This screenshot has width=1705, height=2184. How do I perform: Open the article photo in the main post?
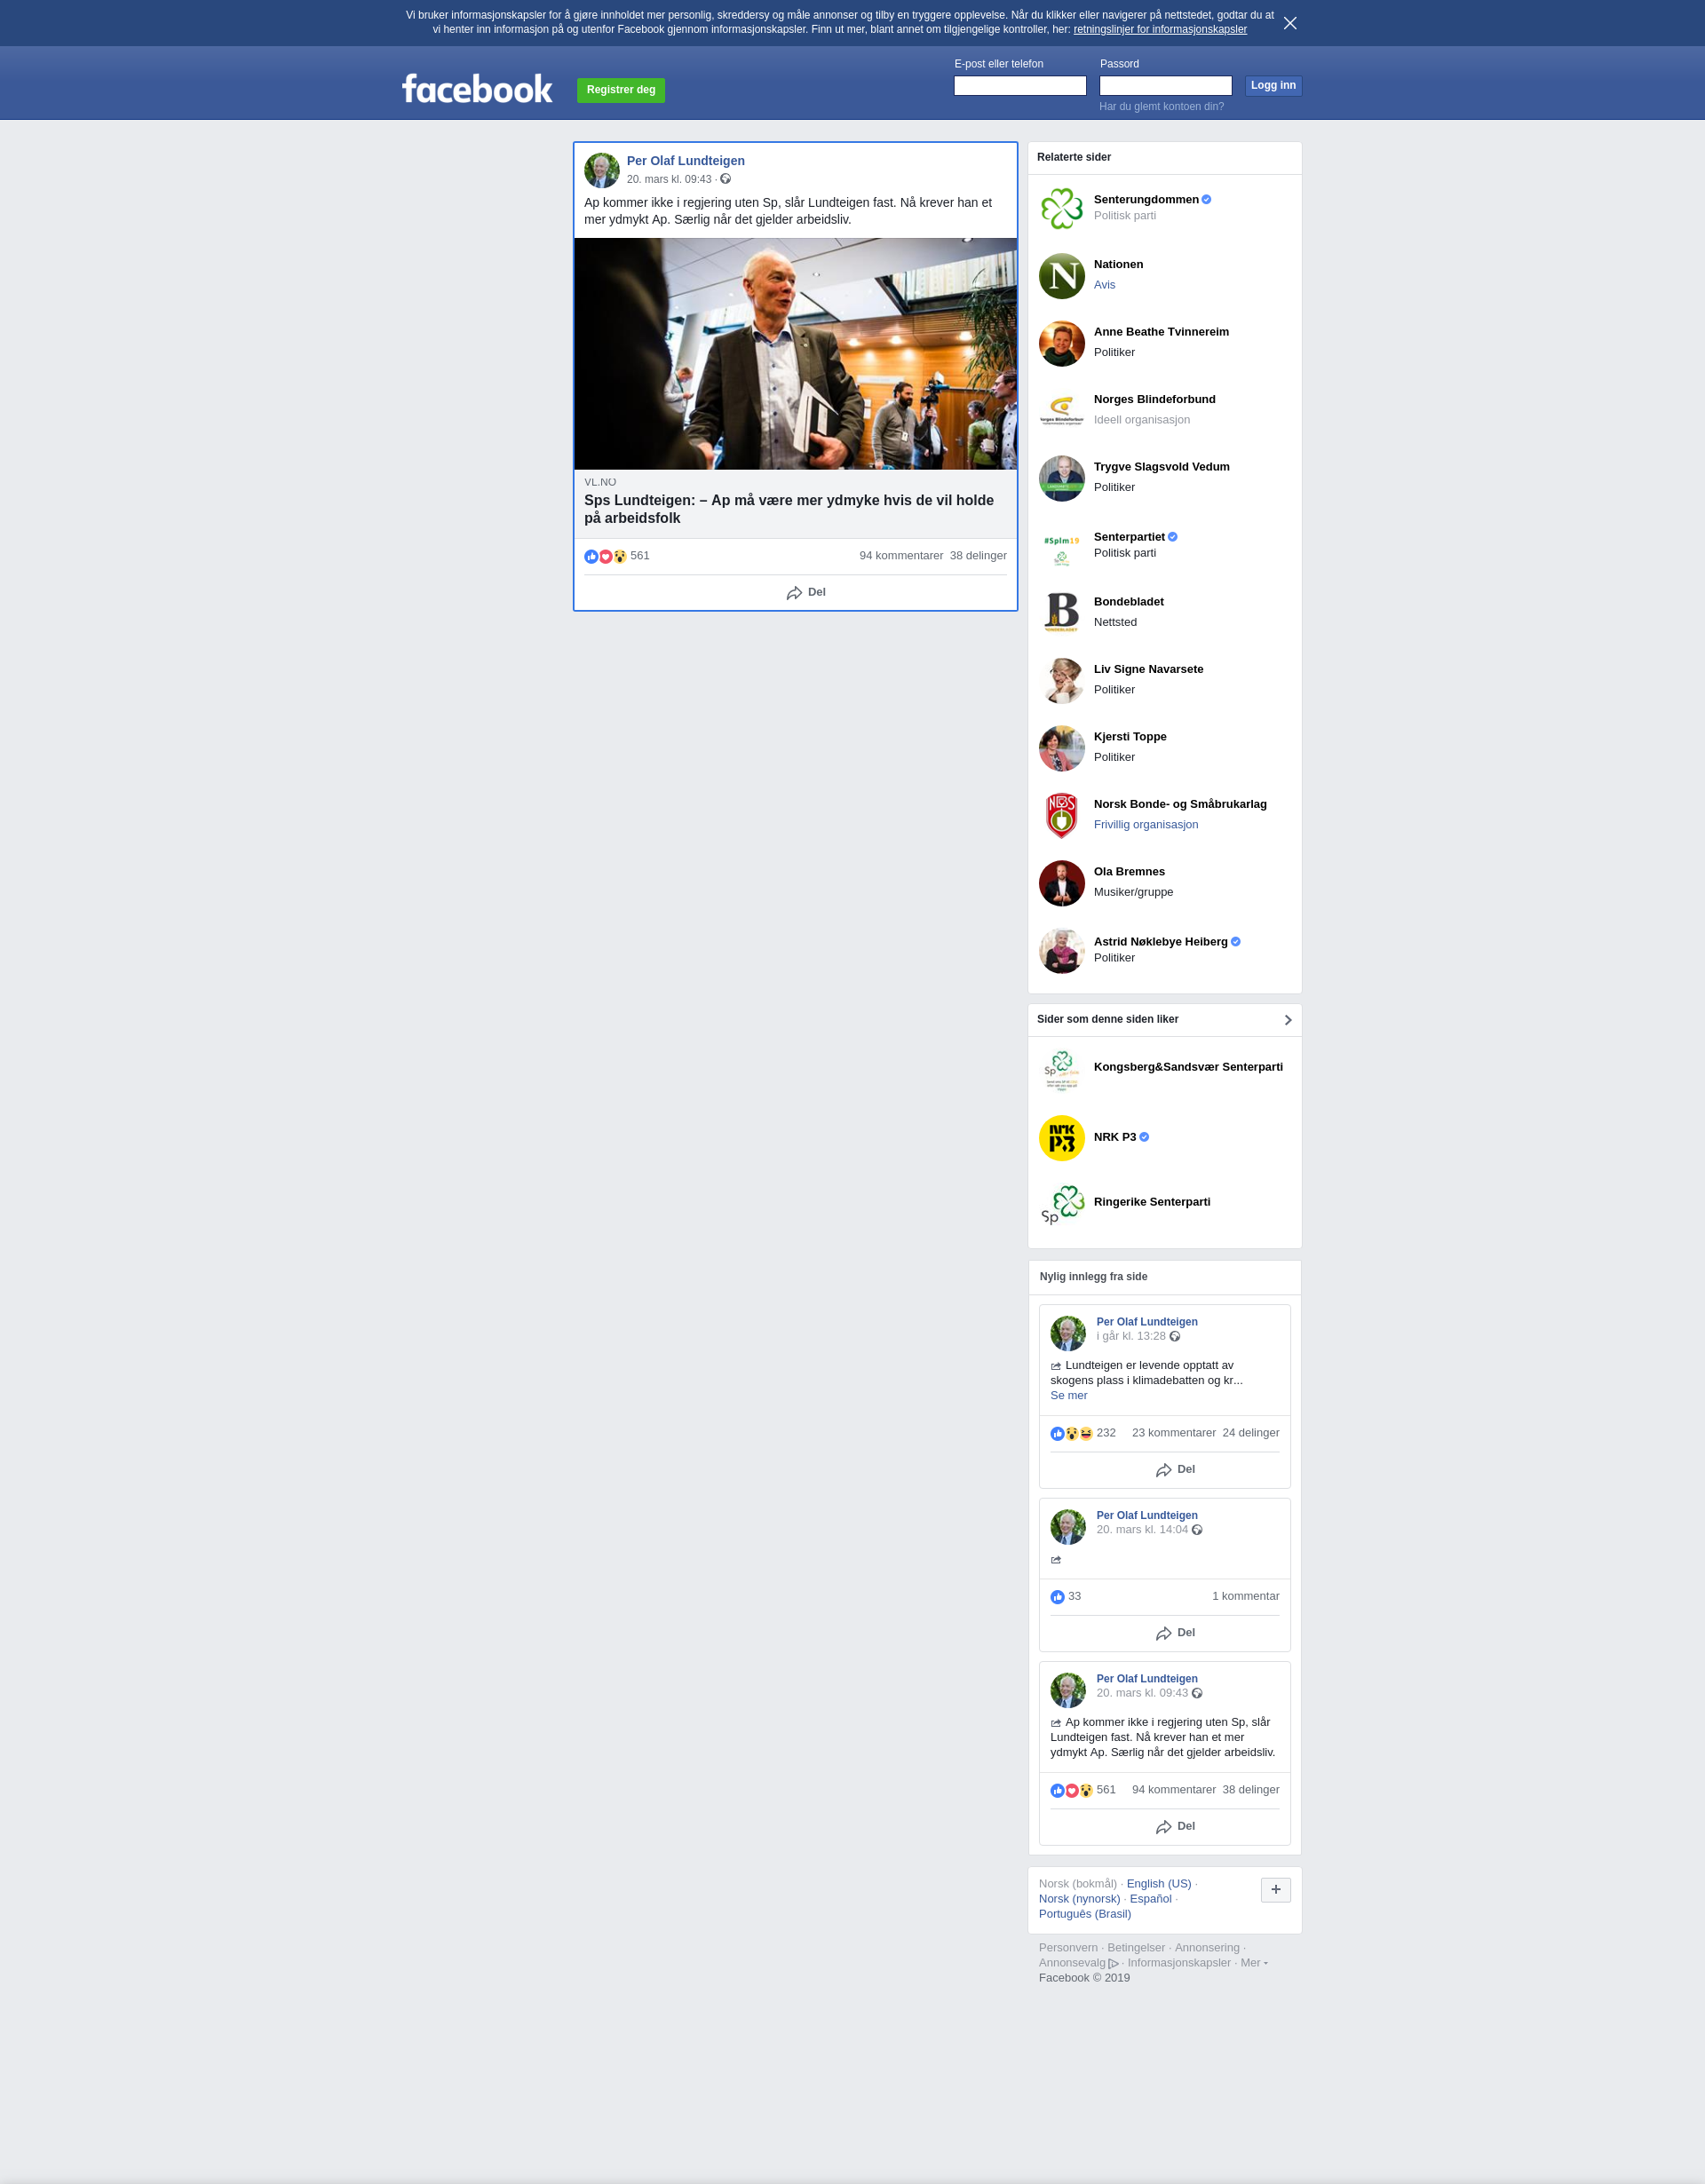pyautogui.click(x=795, y=353)
